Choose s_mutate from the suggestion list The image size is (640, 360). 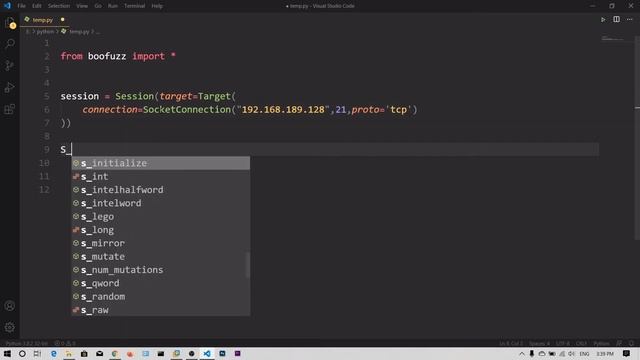(x=161, y=256)
